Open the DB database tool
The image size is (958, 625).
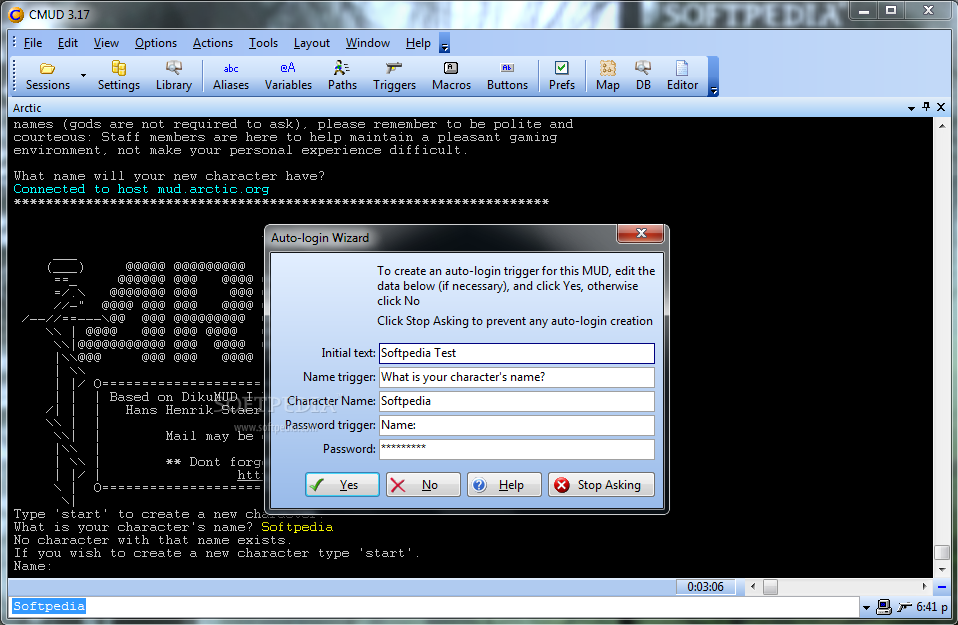point(643,76)
